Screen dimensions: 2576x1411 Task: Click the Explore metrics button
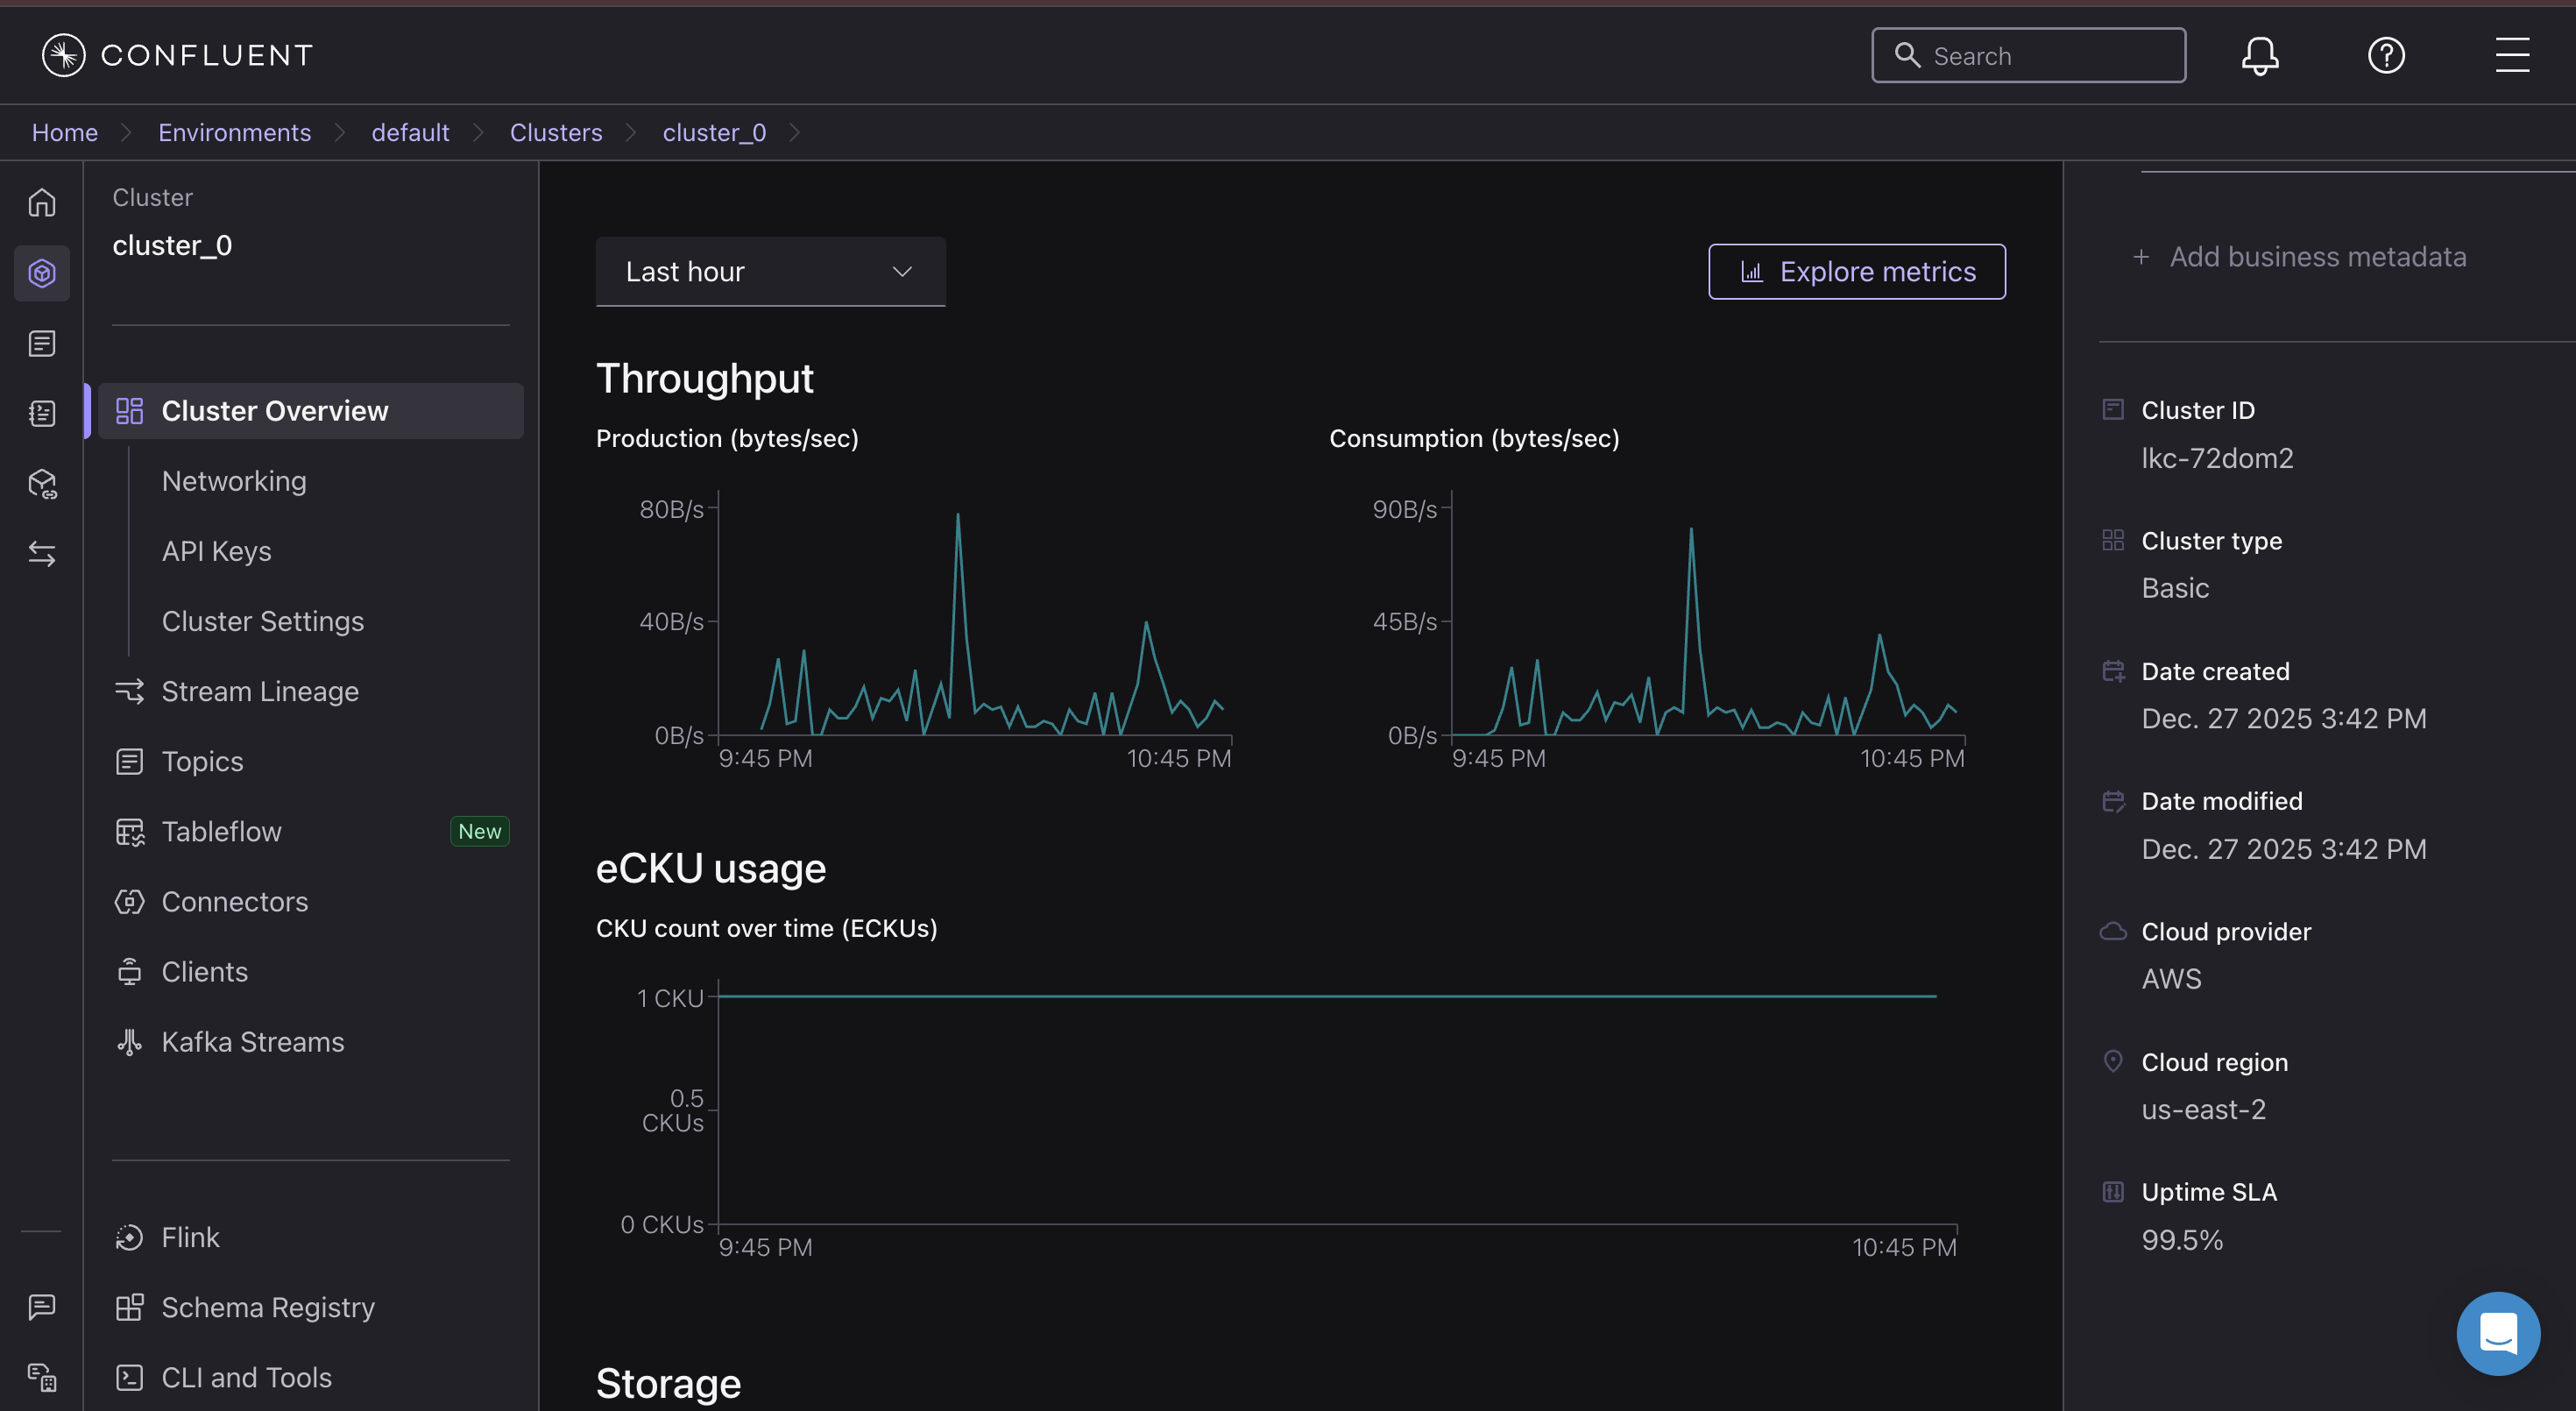[1857, 272]
